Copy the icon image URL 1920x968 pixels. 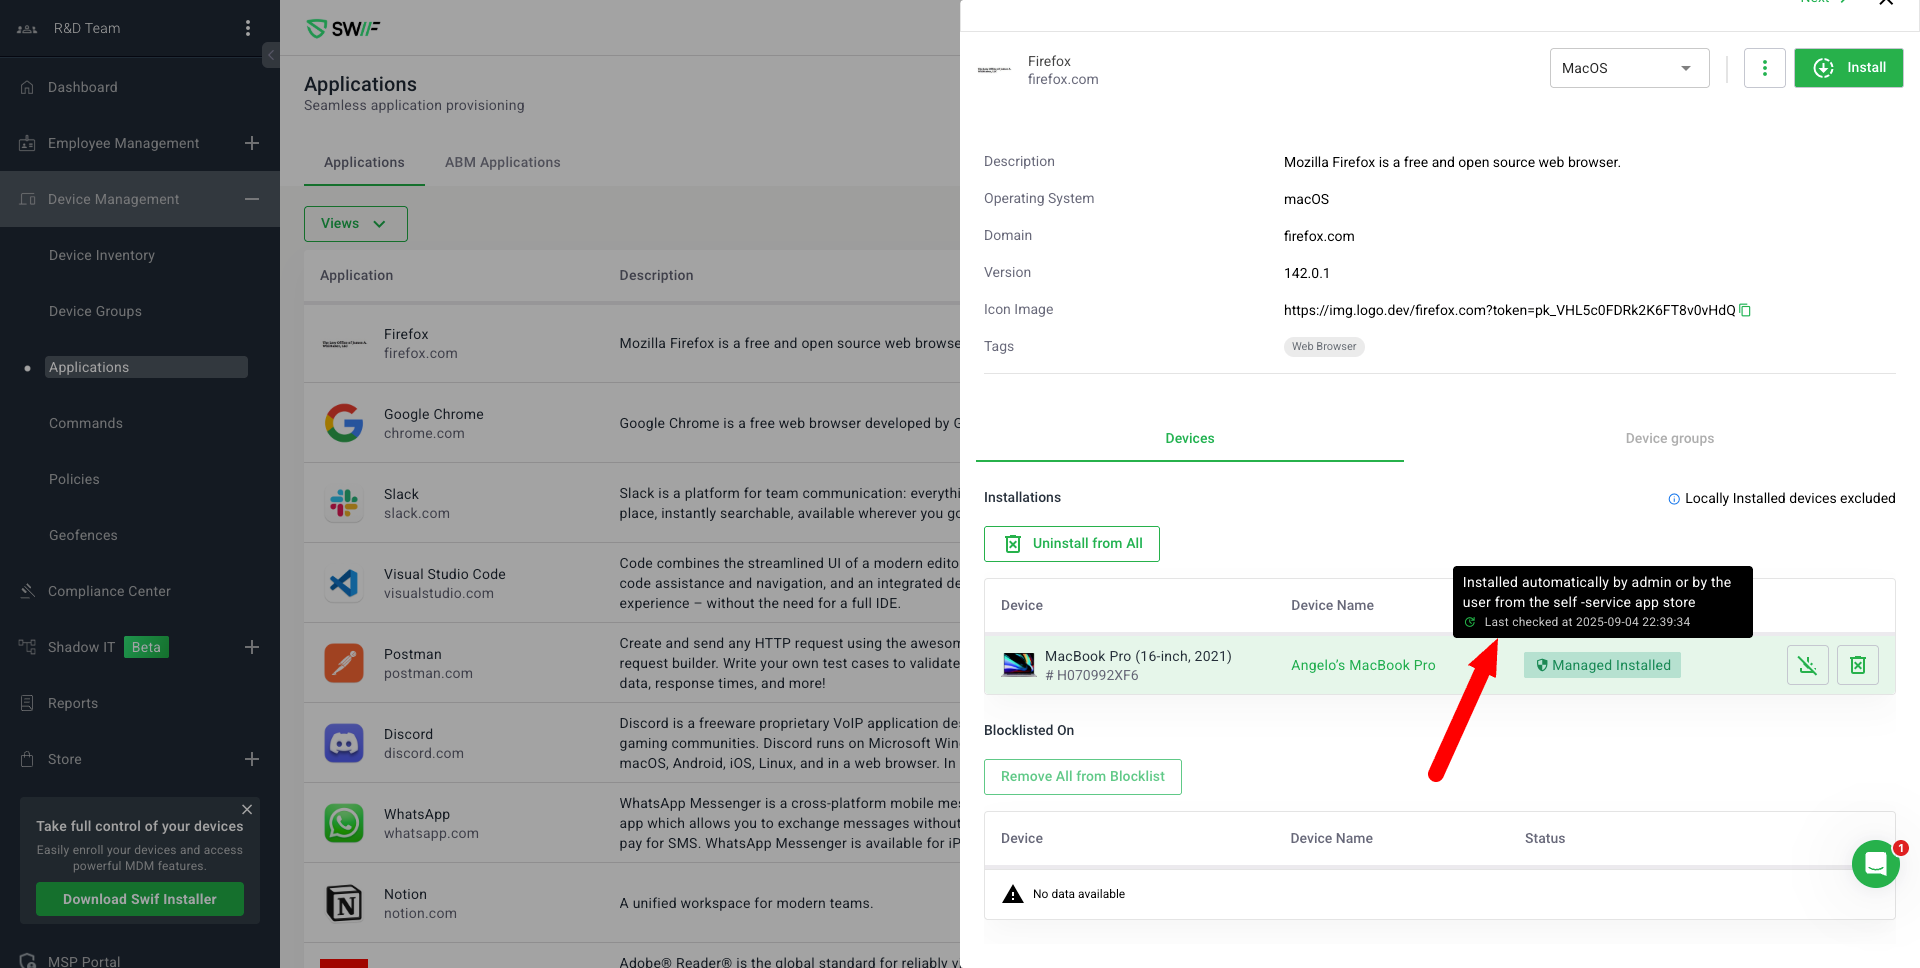click(x=1745, y=310)
